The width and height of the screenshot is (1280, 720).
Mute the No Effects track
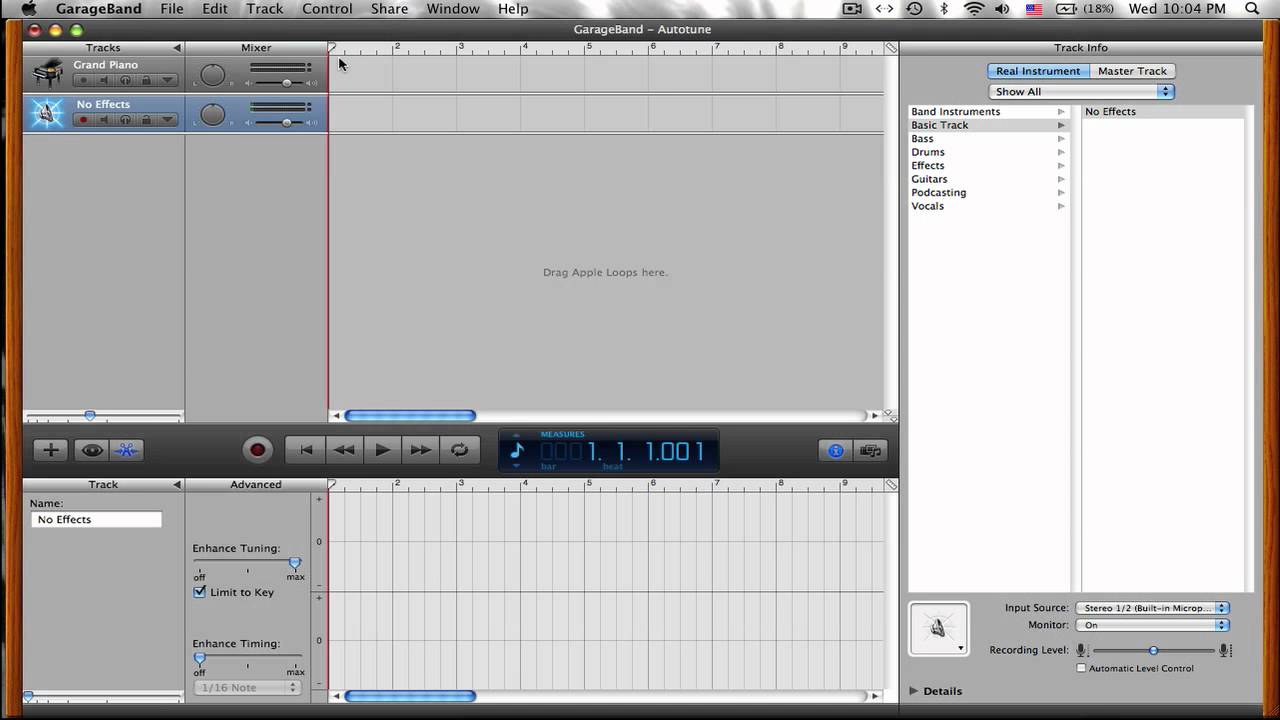pos(104,120)
